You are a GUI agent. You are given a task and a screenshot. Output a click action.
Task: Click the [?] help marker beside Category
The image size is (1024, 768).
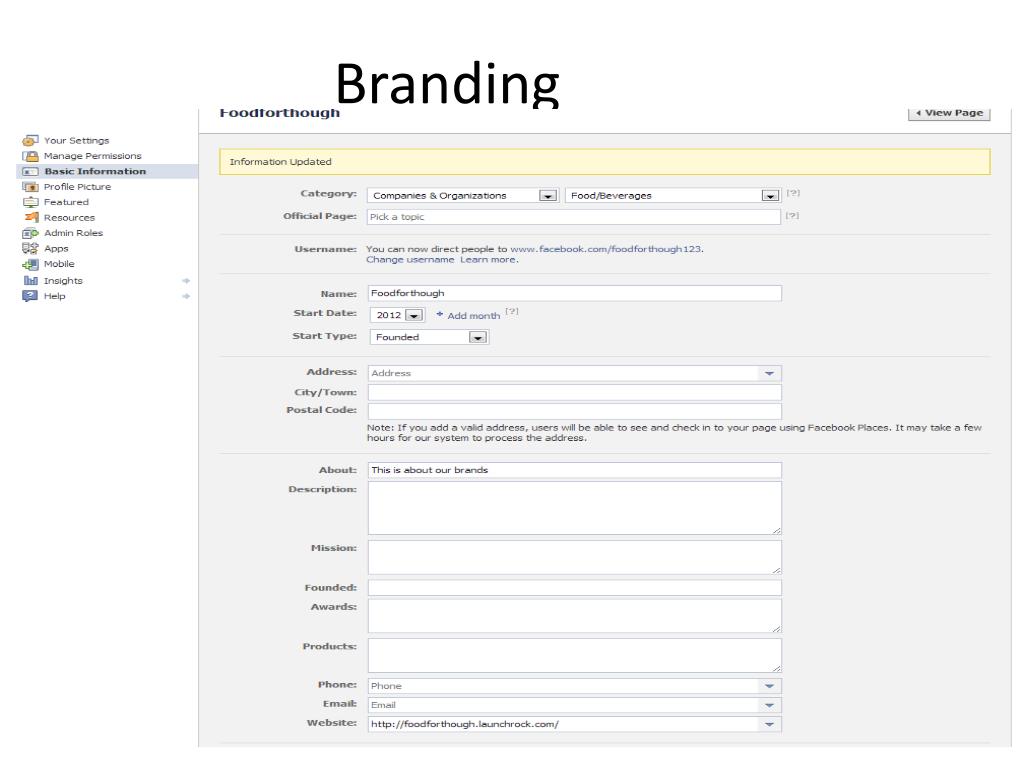[x=793, y=193]
